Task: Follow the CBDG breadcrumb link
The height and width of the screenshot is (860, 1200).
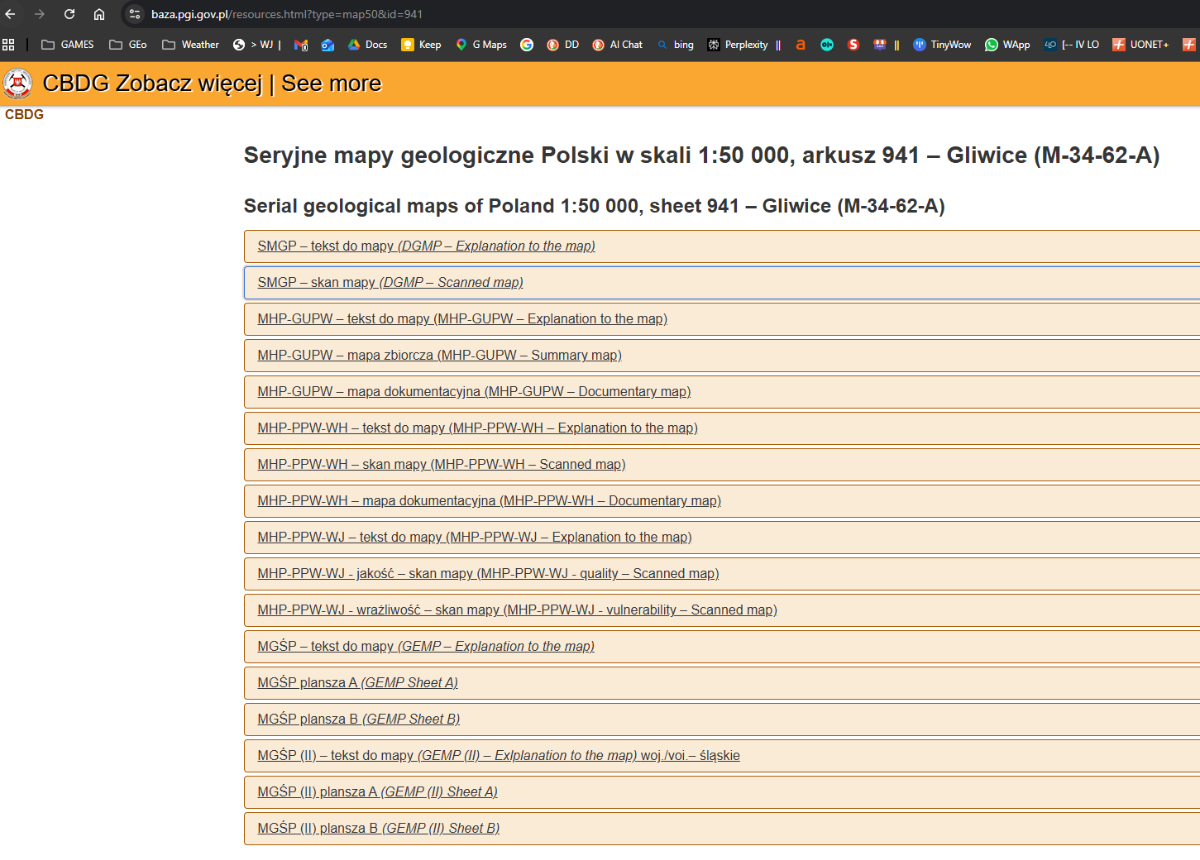Action: click(x=24, y=114)
